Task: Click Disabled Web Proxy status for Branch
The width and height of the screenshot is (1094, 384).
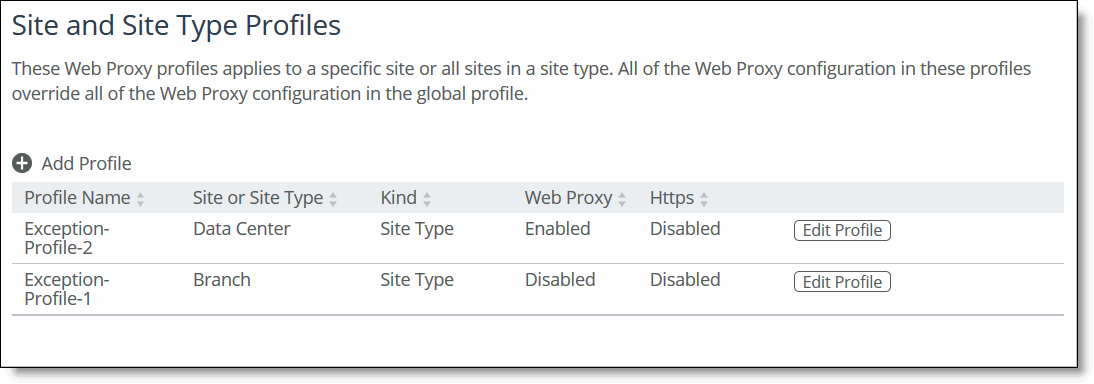Action: coord(560,280)
